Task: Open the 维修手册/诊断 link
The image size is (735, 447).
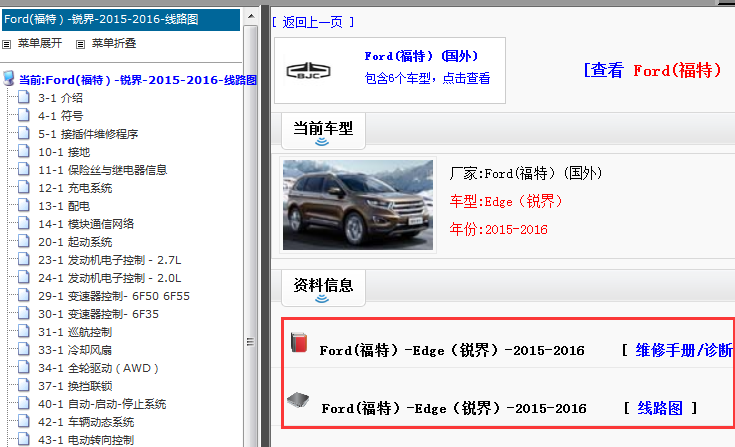Action: pyautogui.click(x=684, y=350)
